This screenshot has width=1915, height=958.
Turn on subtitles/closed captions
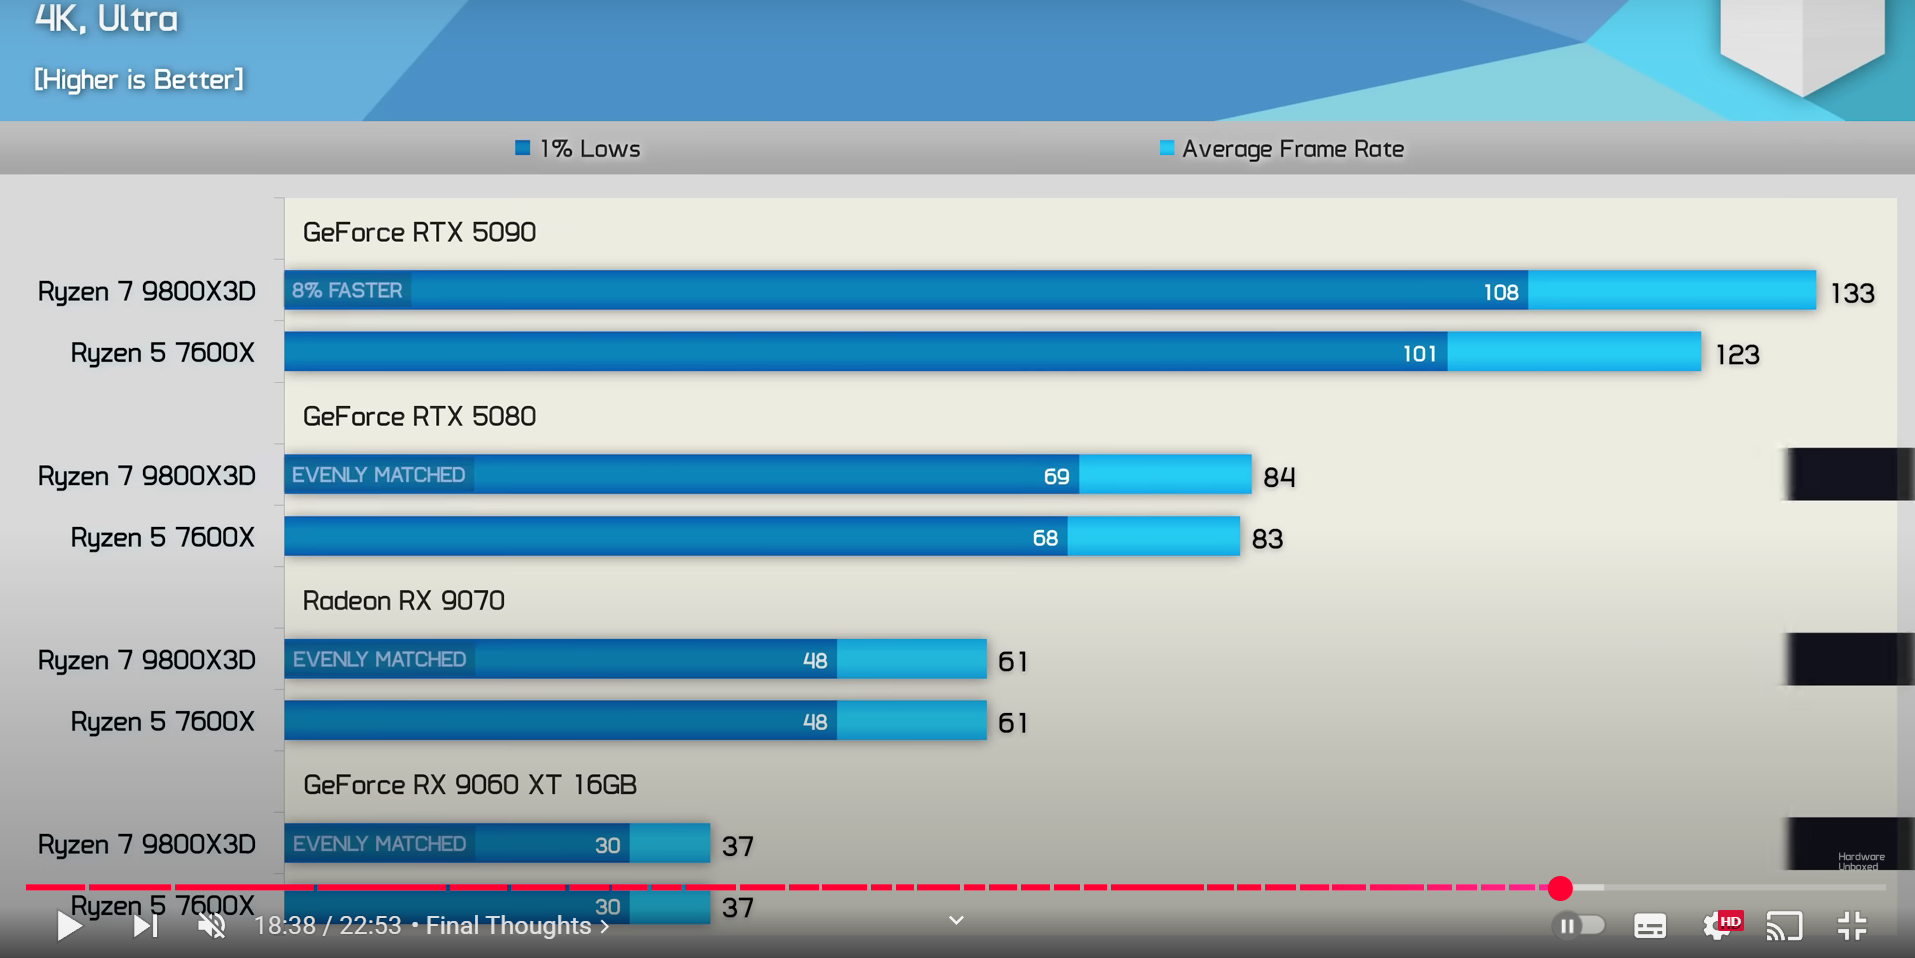click(1650, 926)
